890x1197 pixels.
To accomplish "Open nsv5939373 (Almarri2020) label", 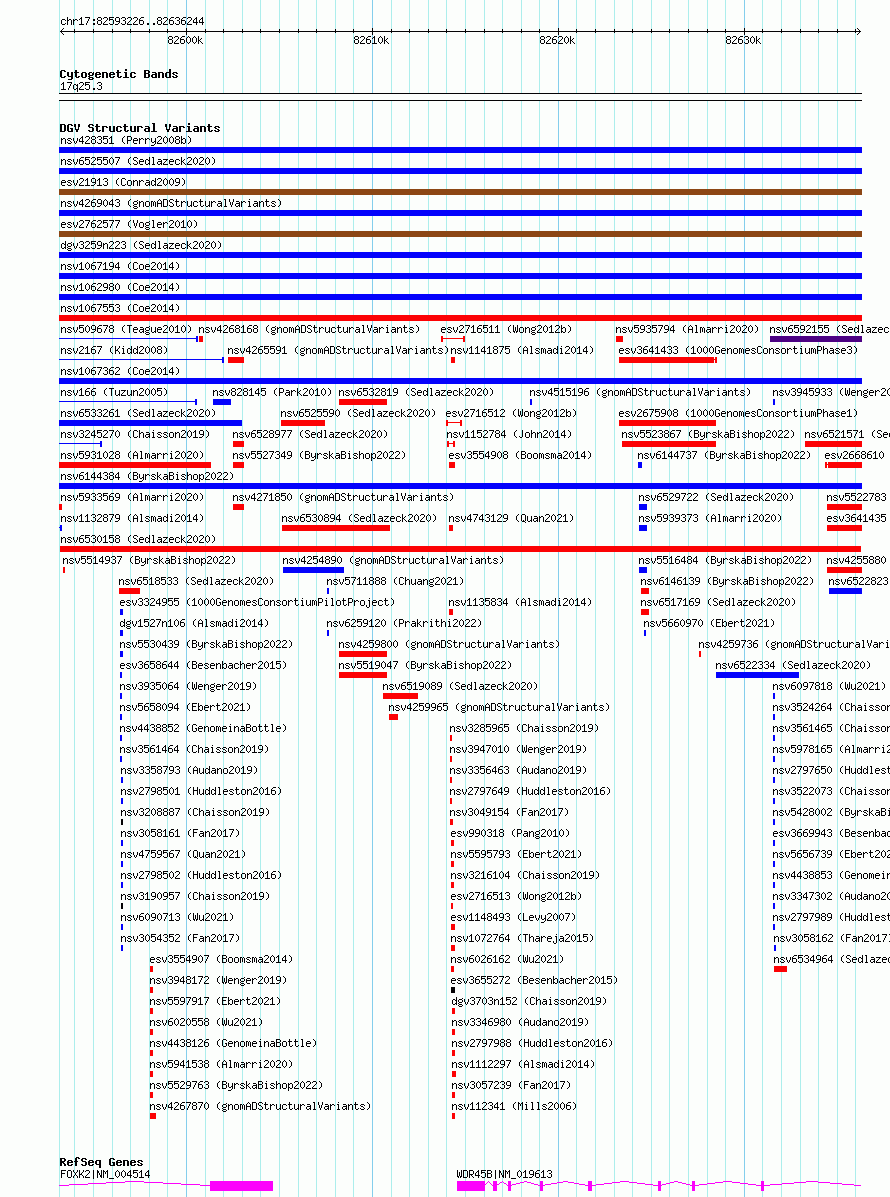I will click(x=711, y=518).
